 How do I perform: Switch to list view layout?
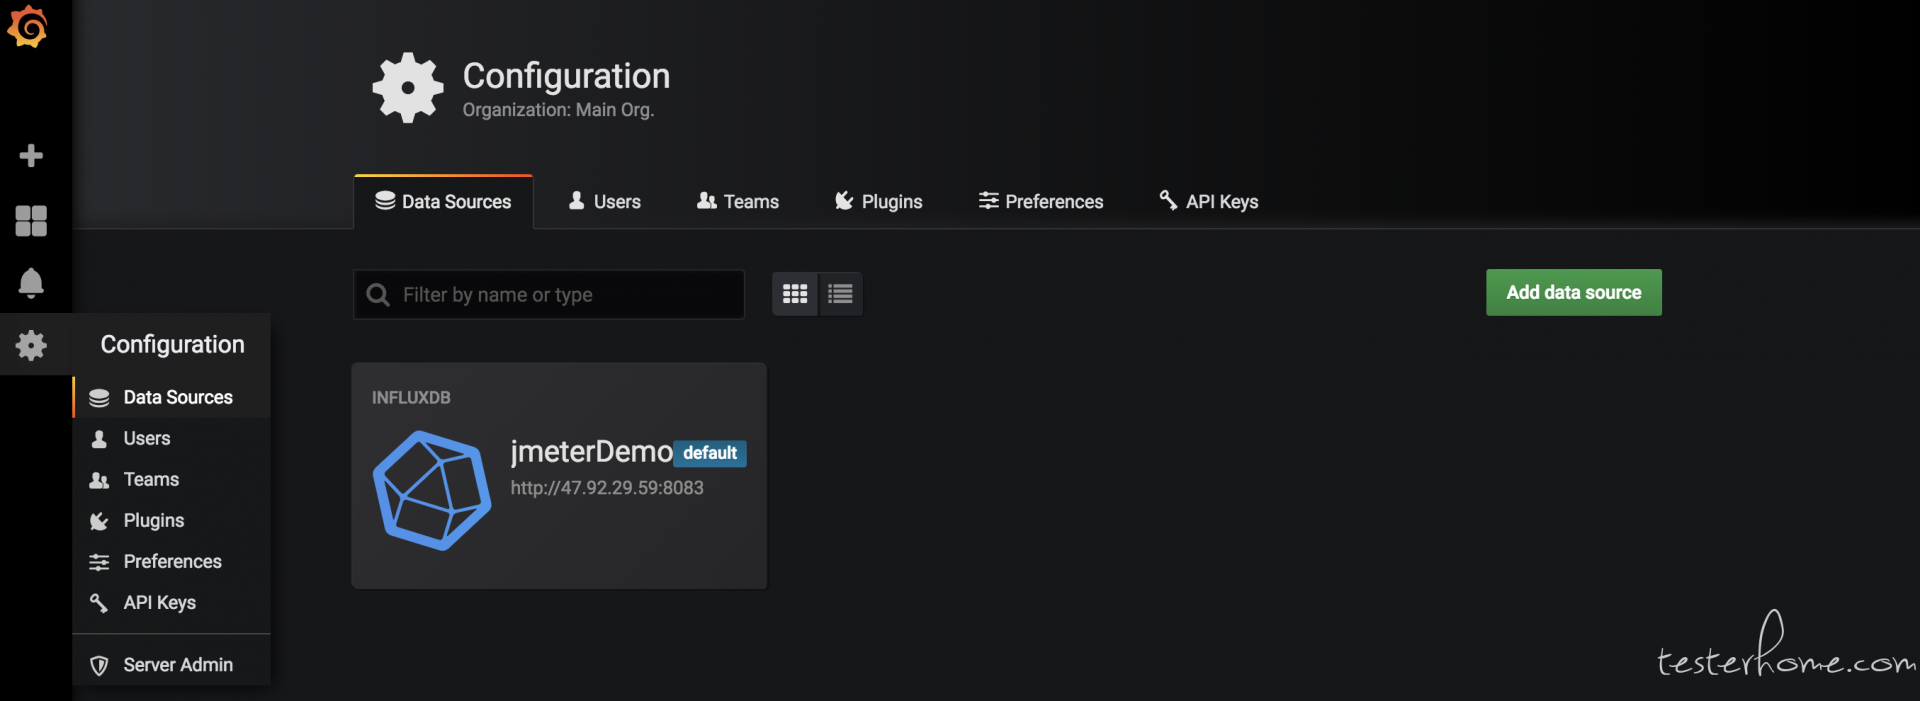(x=840, y=294)
